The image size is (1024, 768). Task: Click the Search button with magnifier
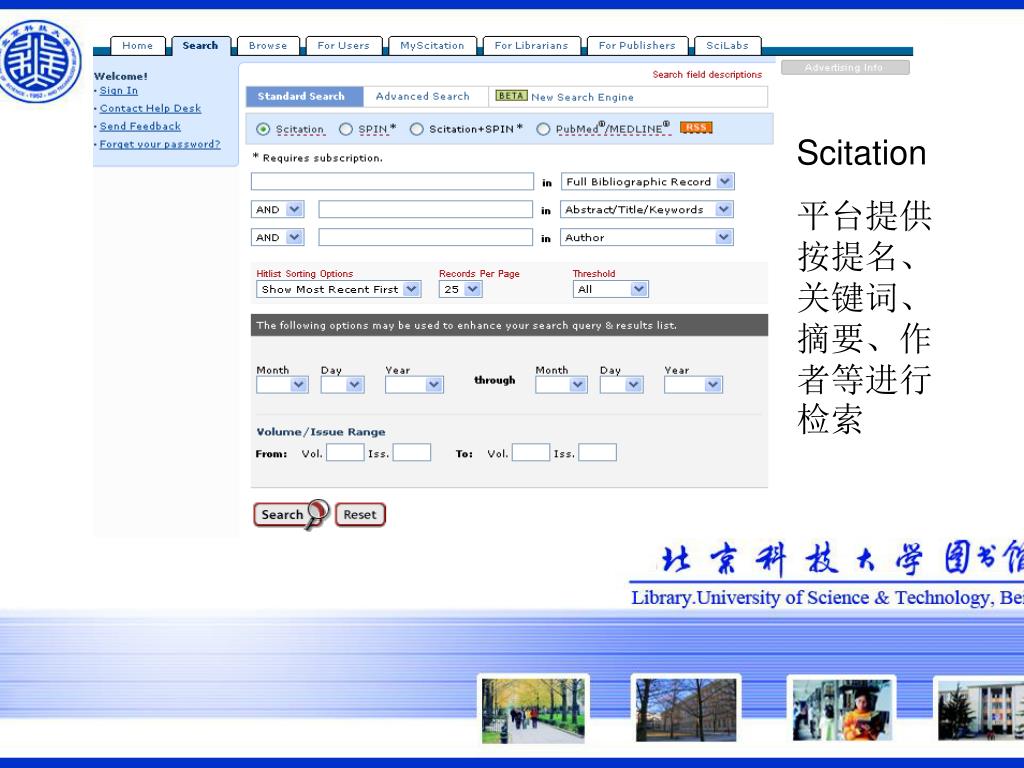point(291,515)
